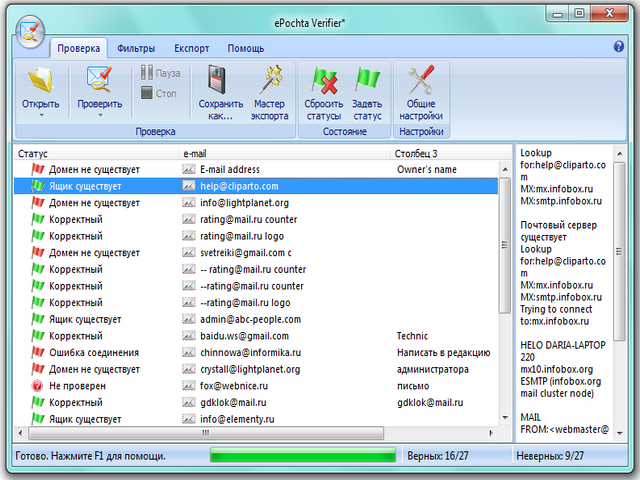Click the log panel scrollbar thumb

coord(619,251)
